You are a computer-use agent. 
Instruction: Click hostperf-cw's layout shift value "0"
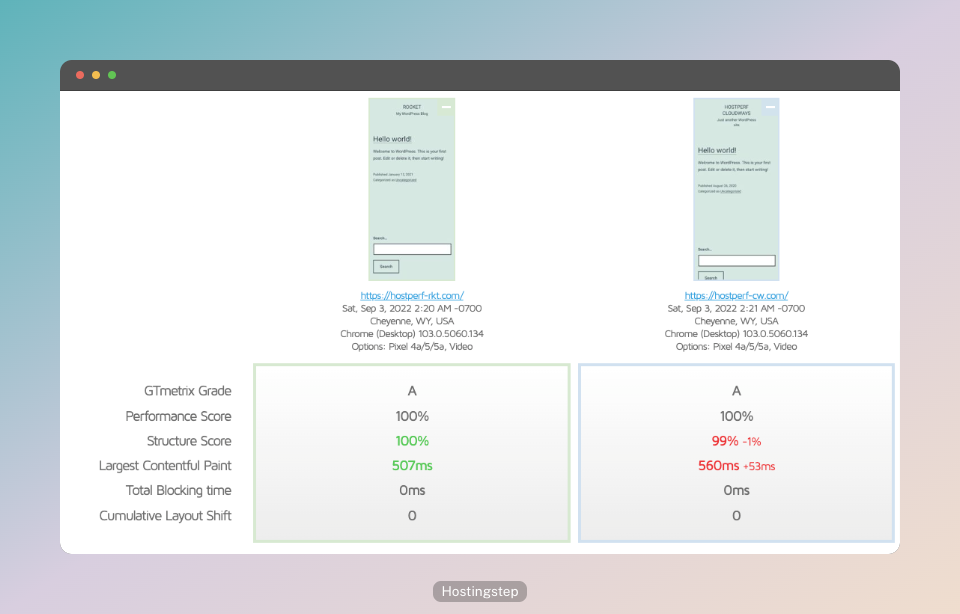(736, 516)
